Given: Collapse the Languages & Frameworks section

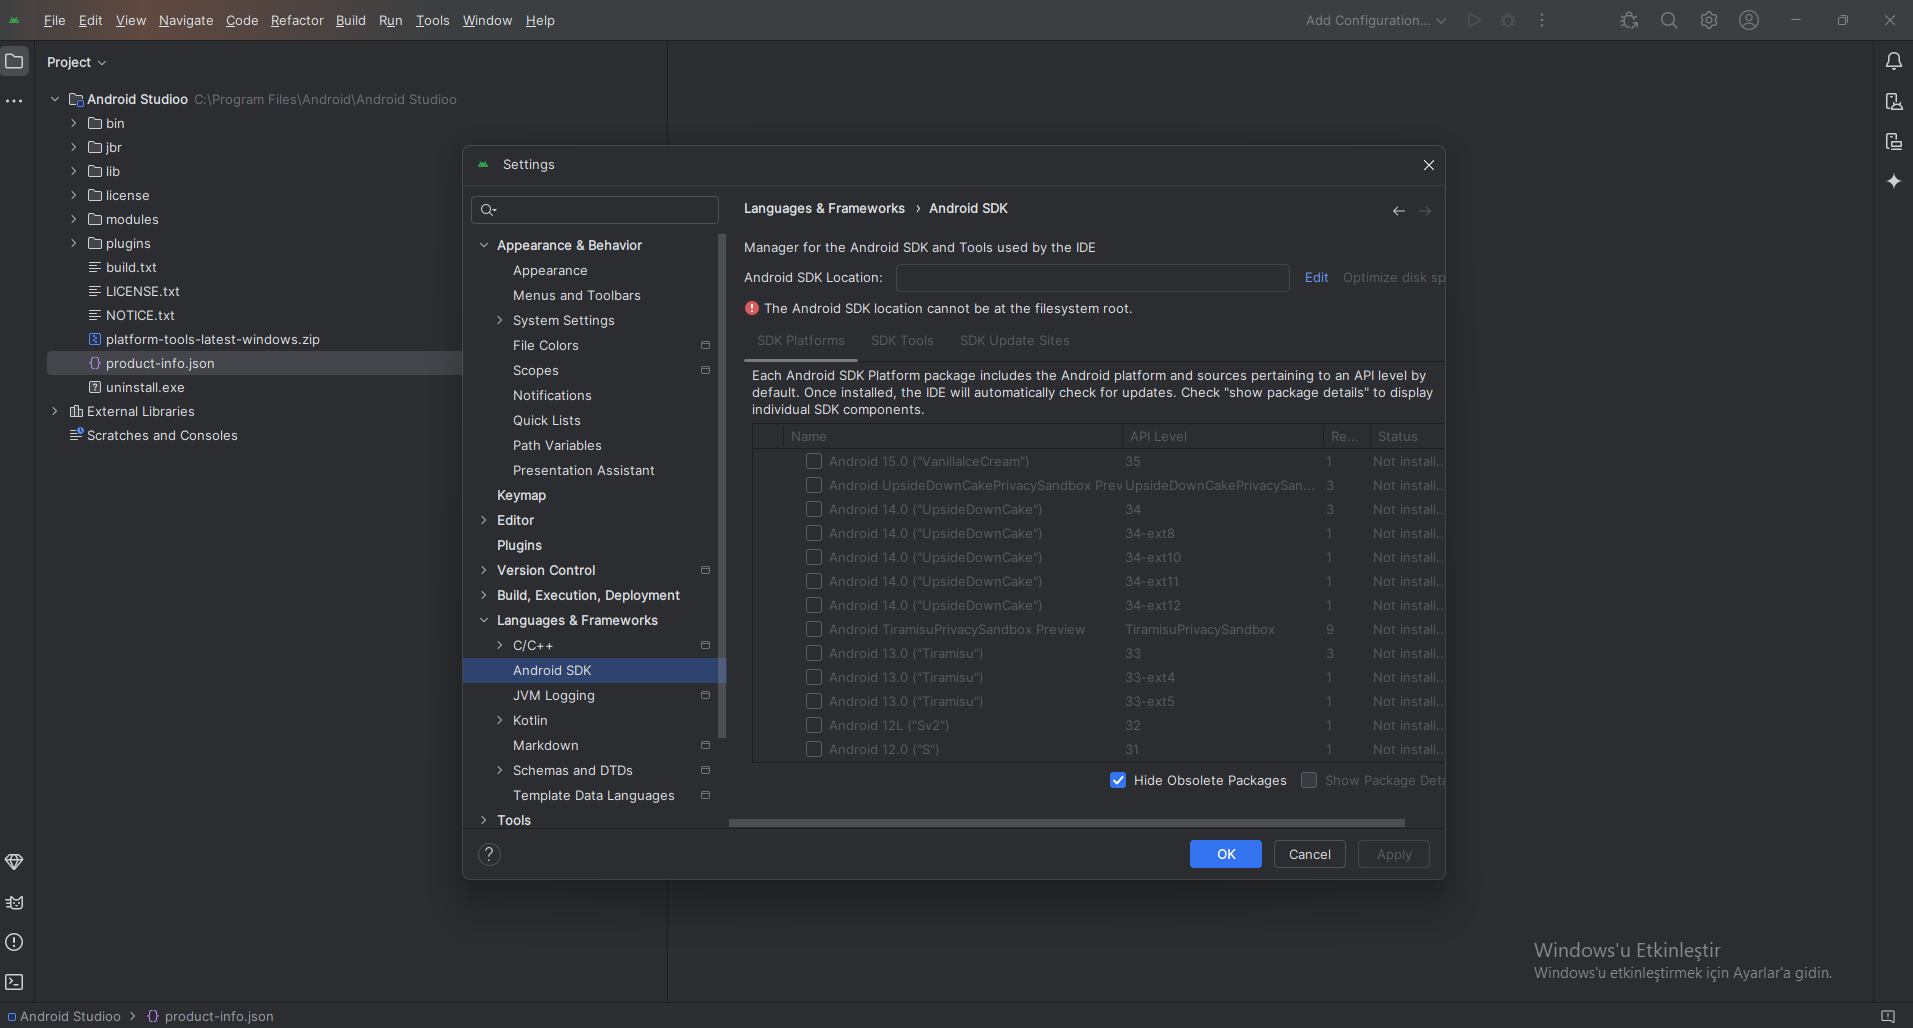Looking at the screenshot, I should 484,620.
